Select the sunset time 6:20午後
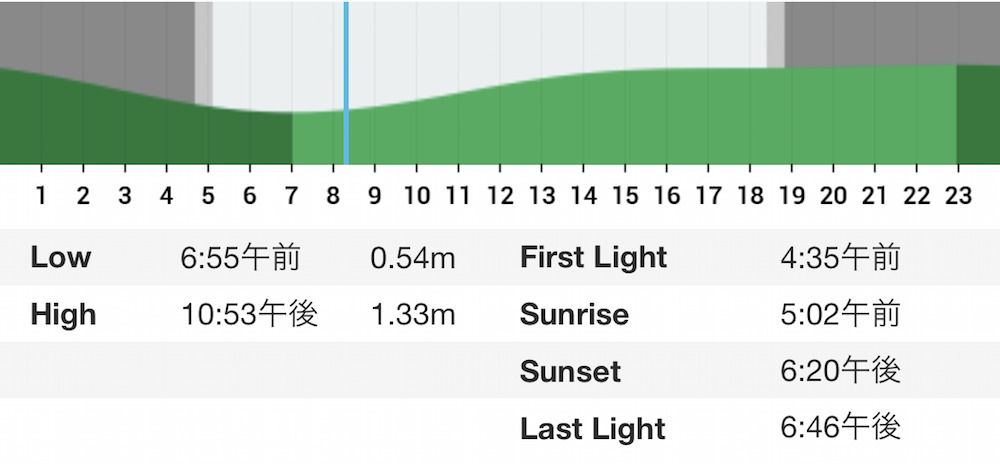Viewport: 1000px width, 464px height. point(840,373)
